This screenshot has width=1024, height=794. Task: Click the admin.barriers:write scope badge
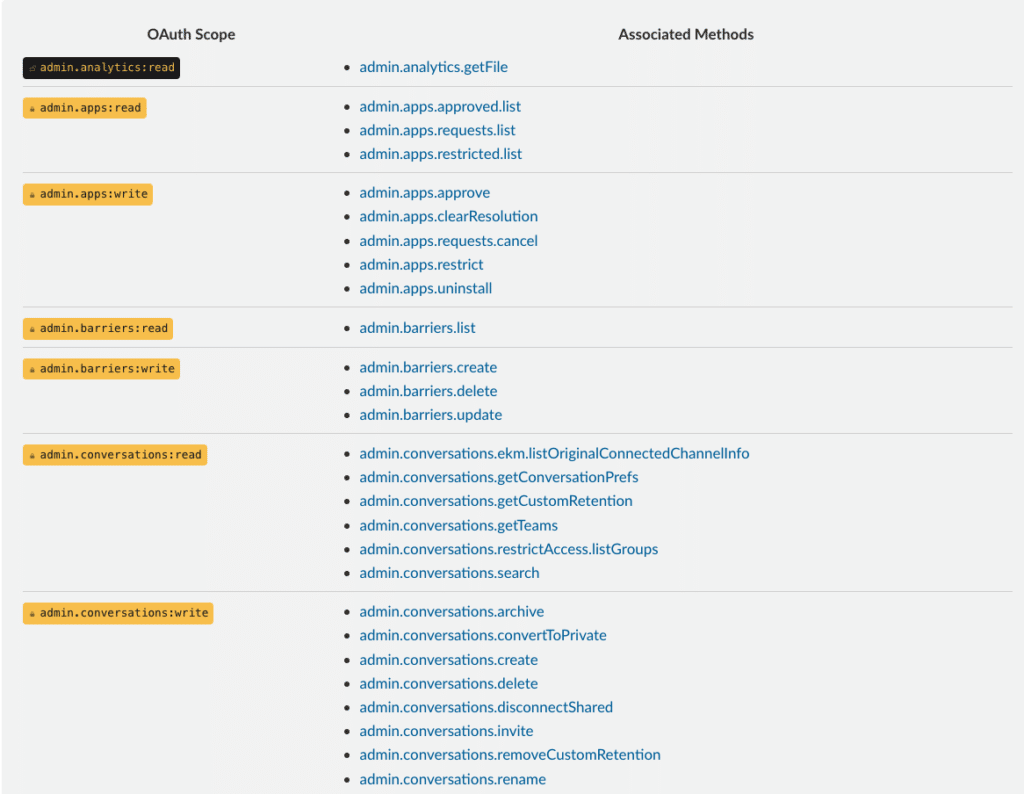click(x=101, y=369)
